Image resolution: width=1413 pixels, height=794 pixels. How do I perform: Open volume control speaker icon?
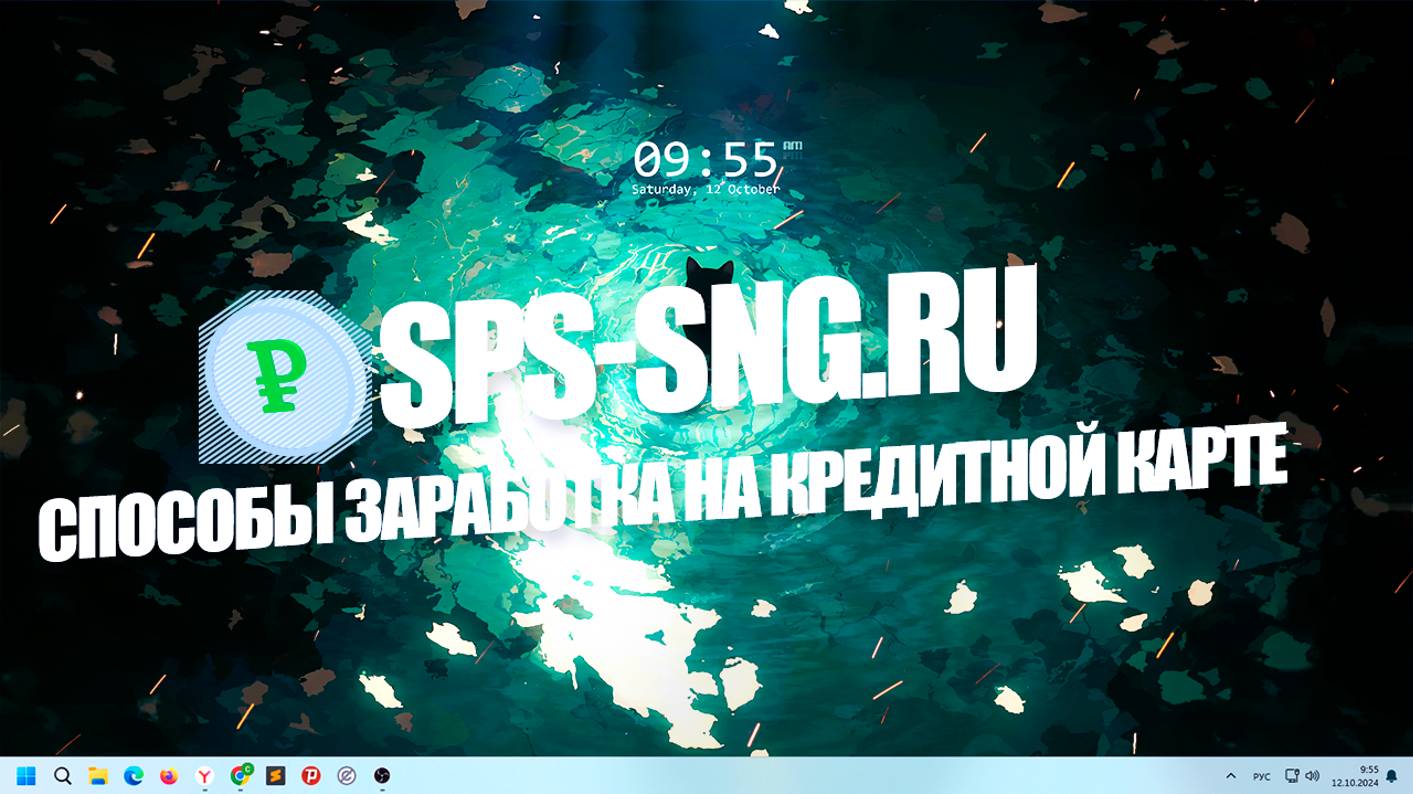click(x=1312, y=776)
